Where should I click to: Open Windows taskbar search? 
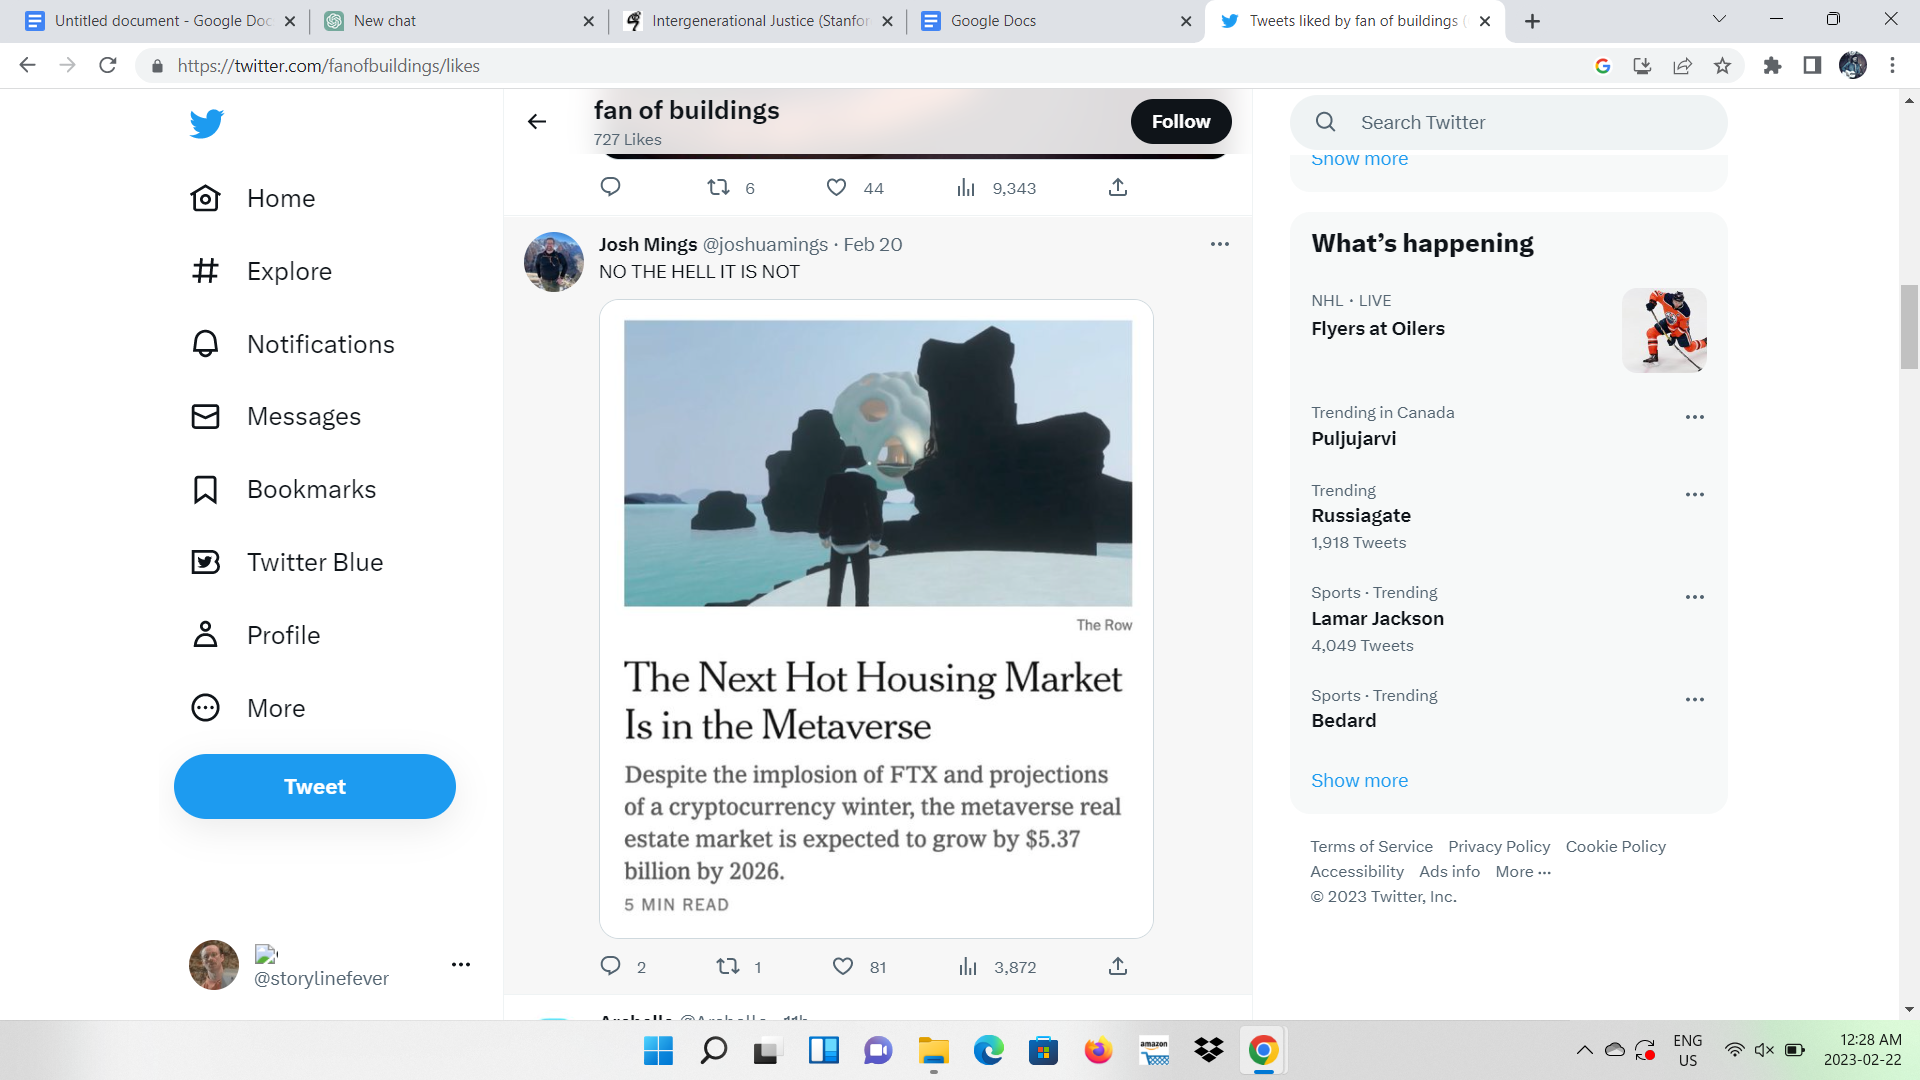click(x=714, y=1051)
